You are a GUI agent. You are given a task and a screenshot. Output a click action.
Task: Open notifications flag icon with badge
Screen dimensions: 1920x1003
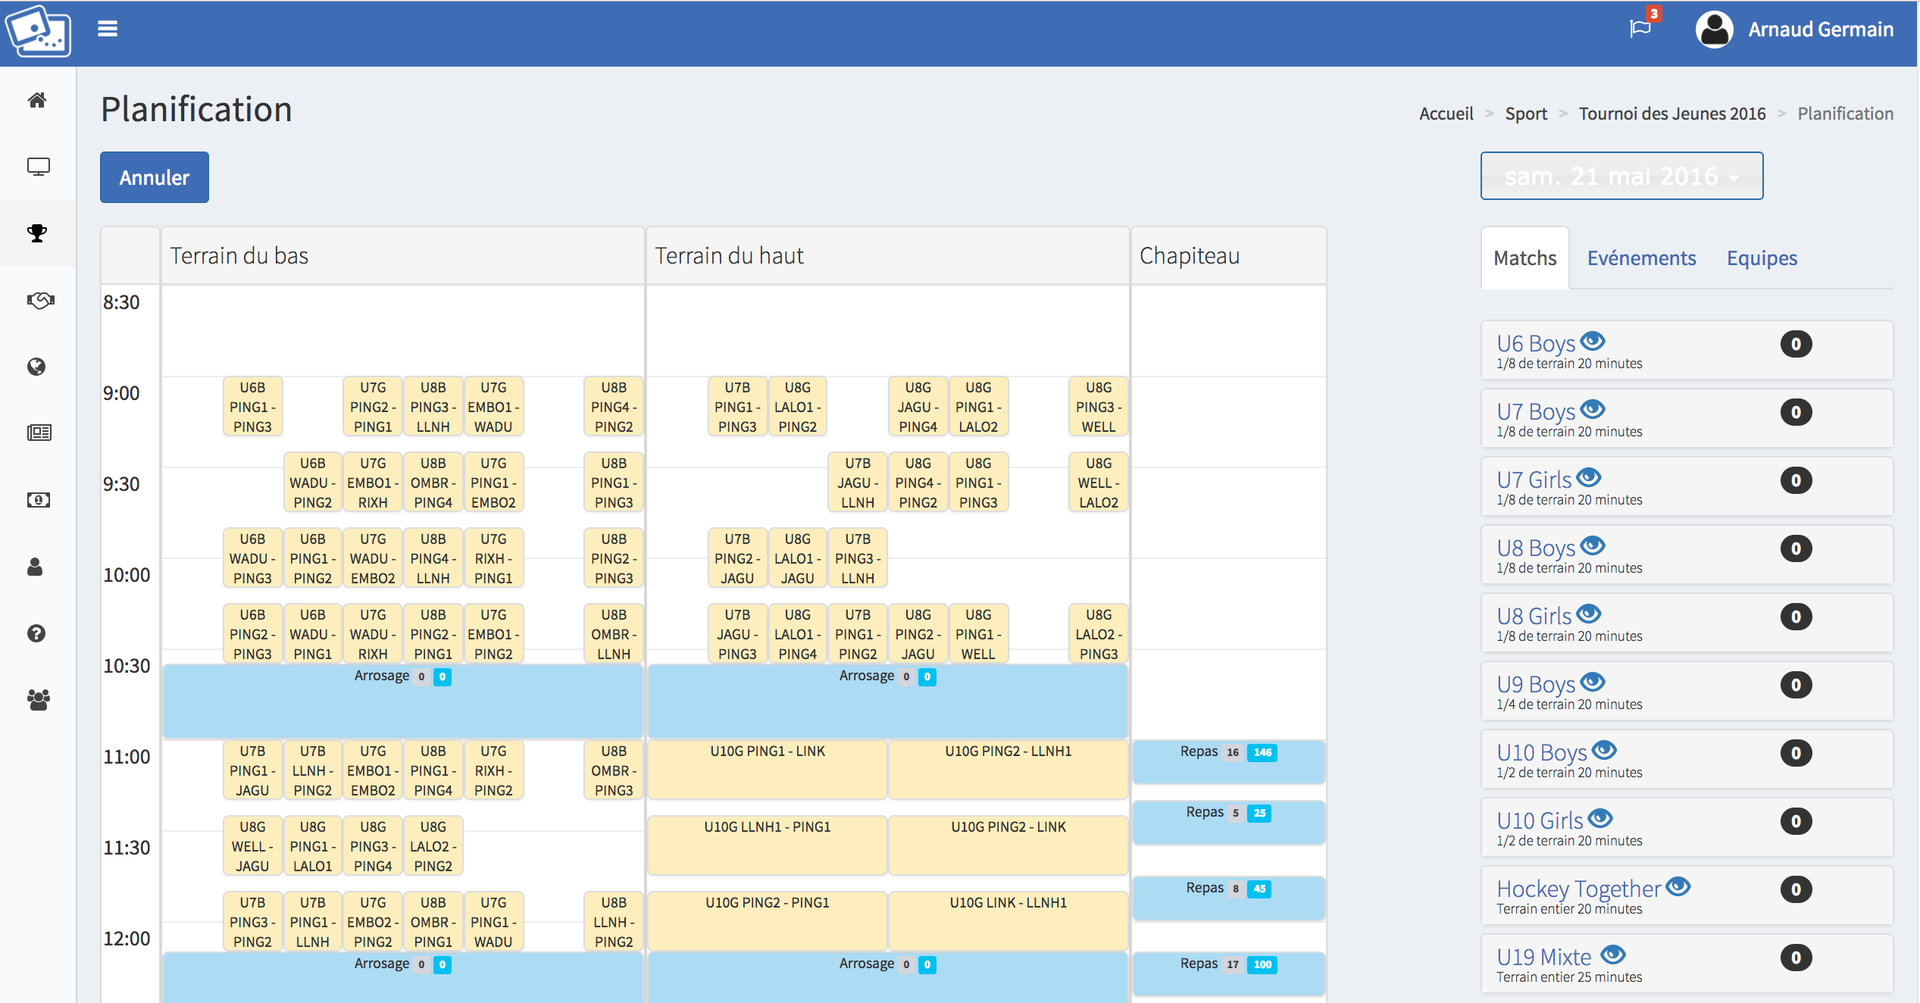click(x=1640, y=28)
